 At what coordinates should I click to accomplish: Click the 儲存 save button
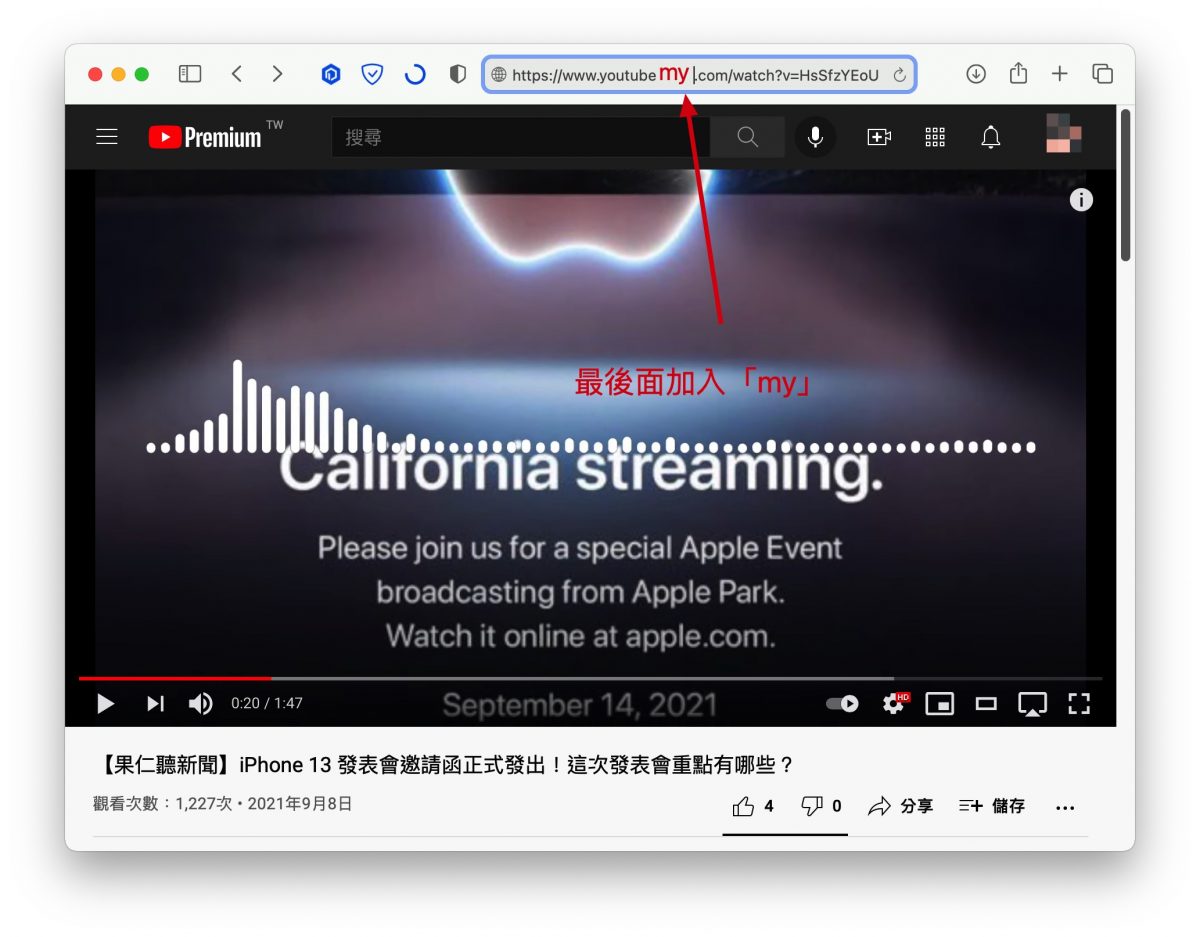(991, 806)
